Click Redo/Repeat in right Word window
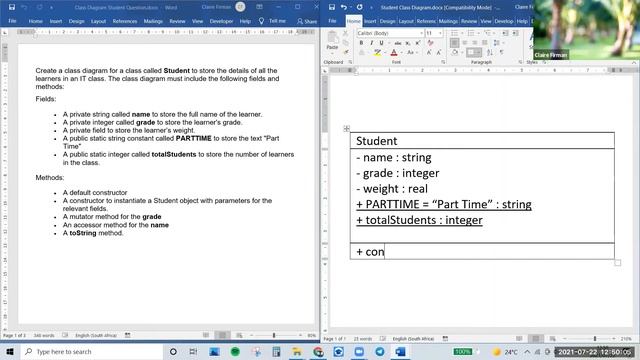Screen dimensions: 640x360 click(359, 7)
